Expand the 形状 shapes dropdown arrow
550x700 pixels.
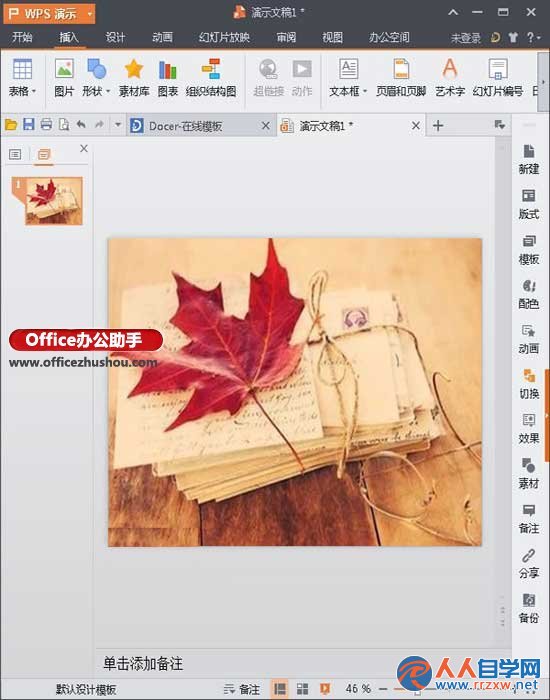[108, 92]
